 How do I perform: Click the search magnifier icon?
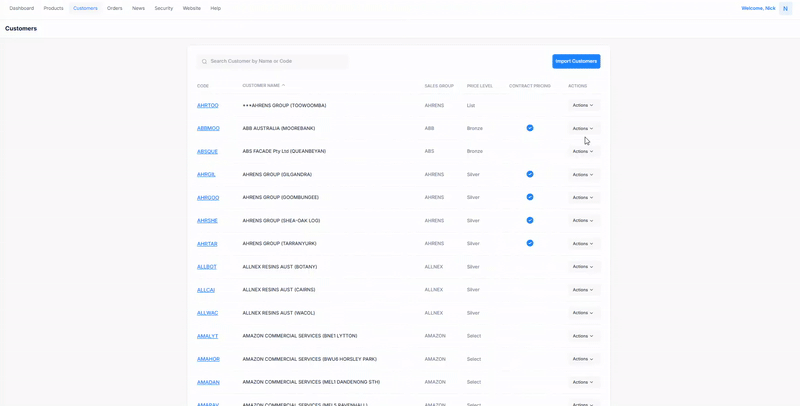(204, 62)
